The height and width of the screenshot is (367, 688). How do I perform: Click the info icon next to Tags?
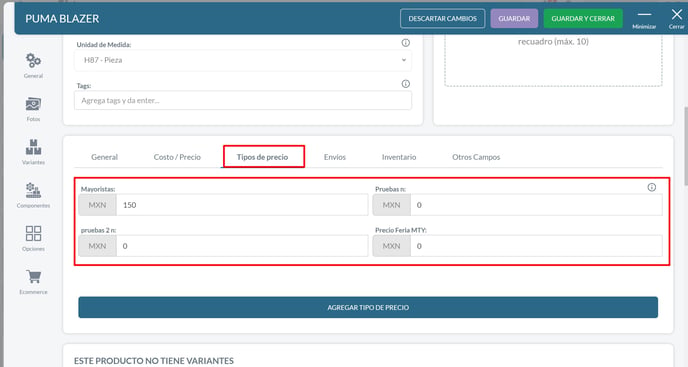point(405,83)
